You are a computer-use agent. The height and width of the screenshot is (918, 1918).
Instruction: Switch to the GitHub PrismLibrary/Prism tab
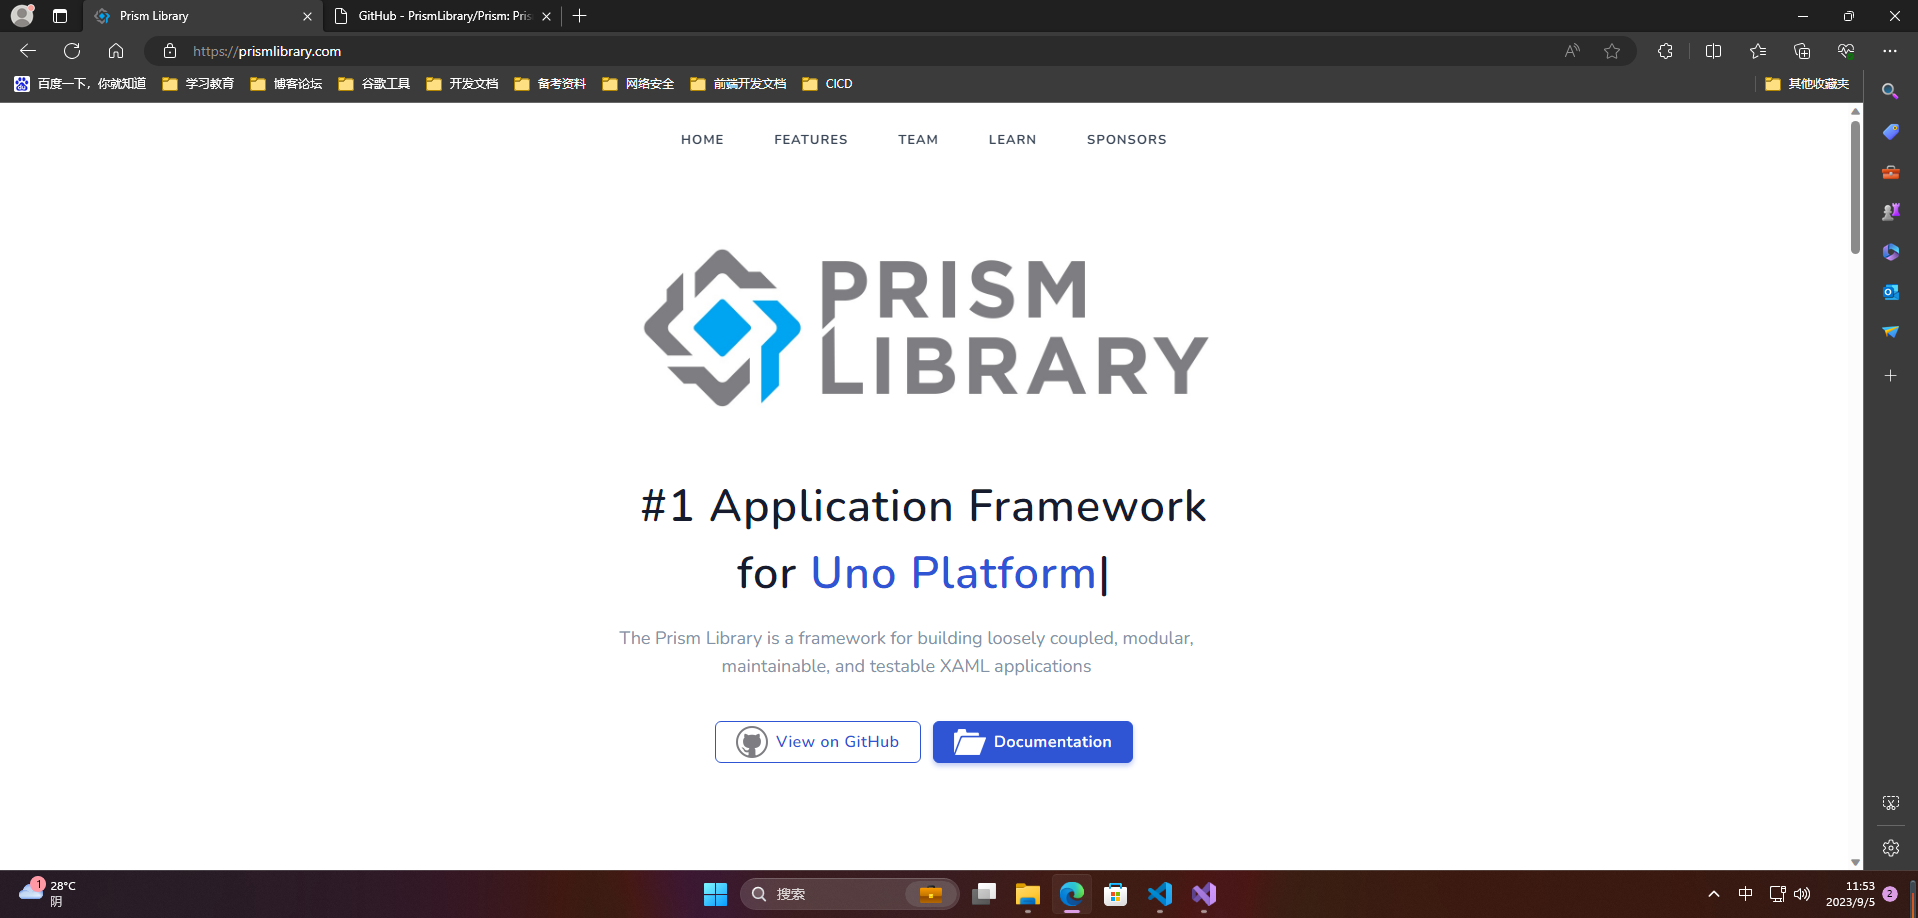[x=443, y=16]
